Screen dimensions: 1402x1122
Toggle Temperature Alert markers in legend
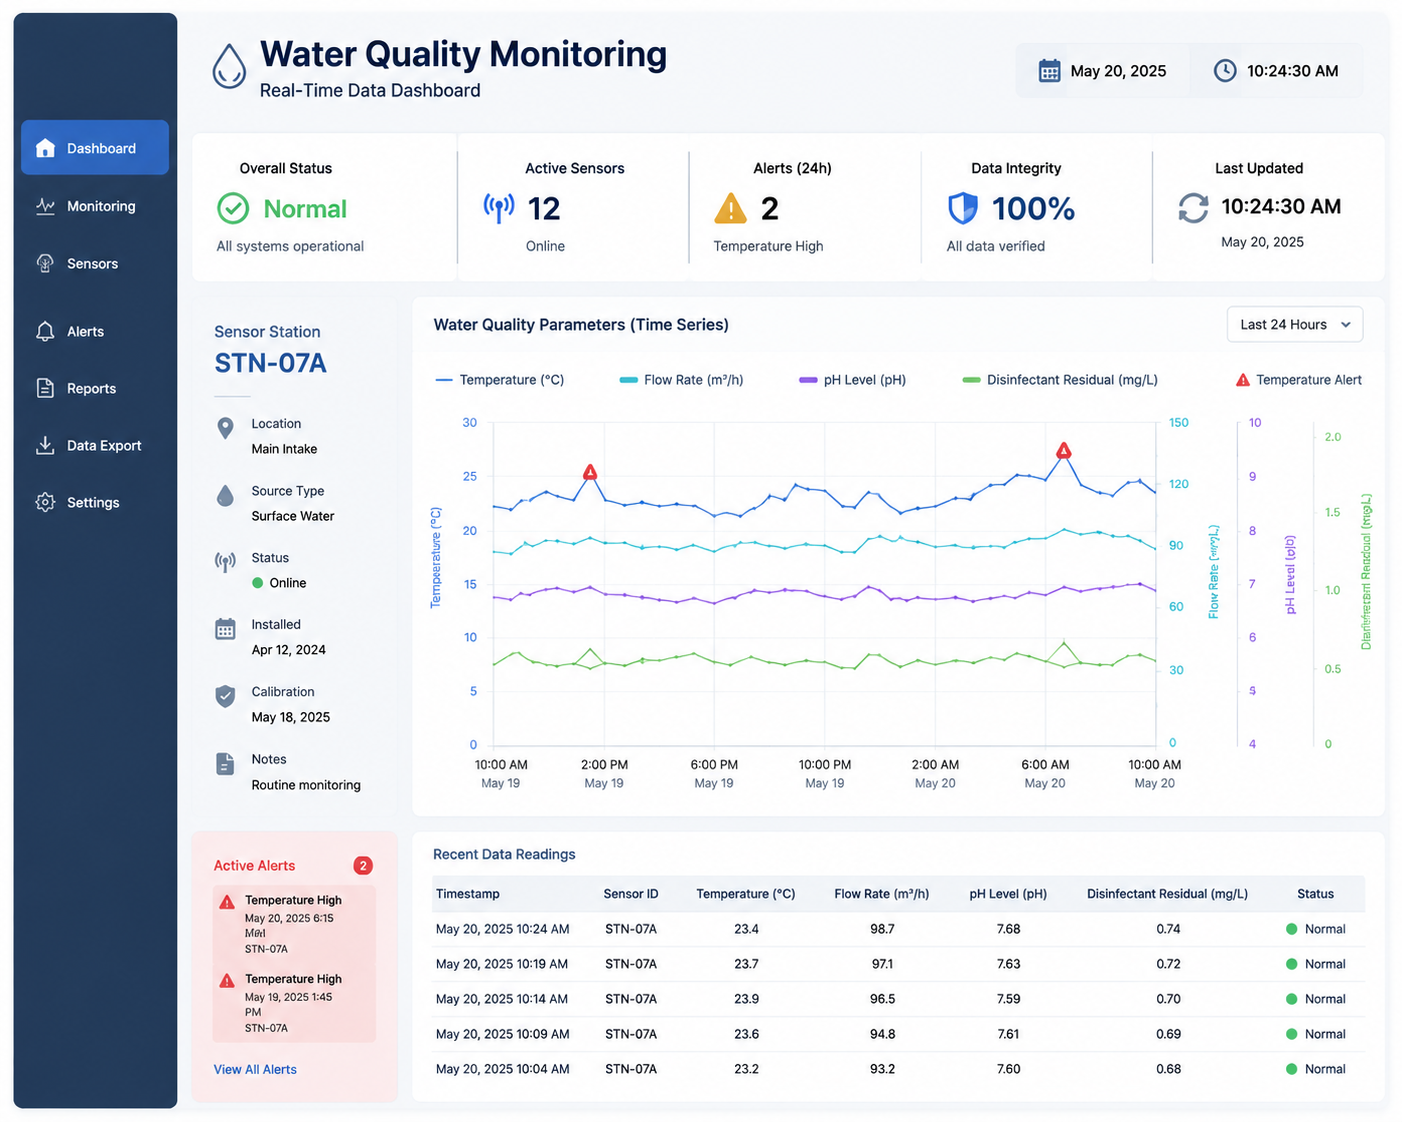tap(1298, 380)
